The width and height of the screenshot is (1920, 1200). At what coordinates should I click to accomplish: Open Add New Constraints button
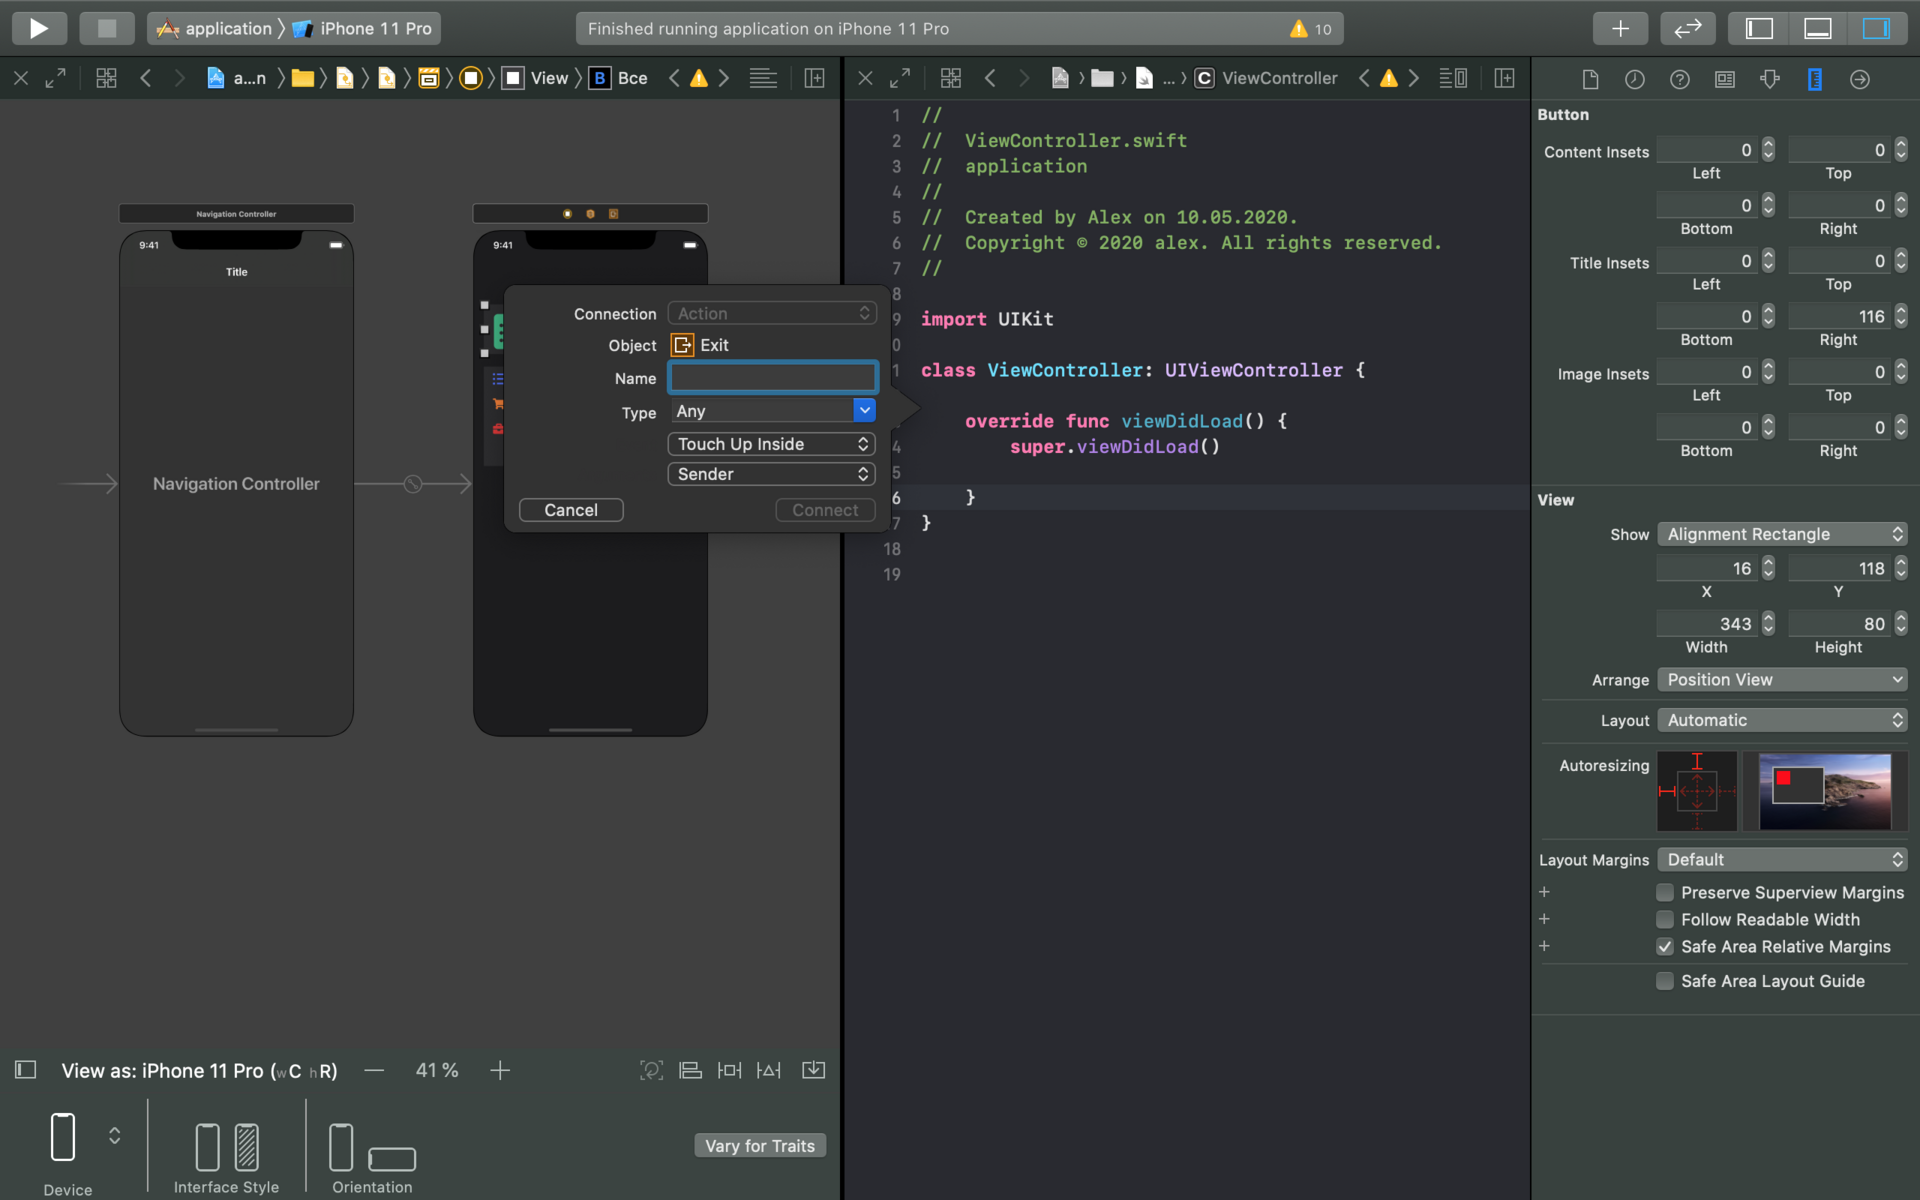(x=729, y=1070)
